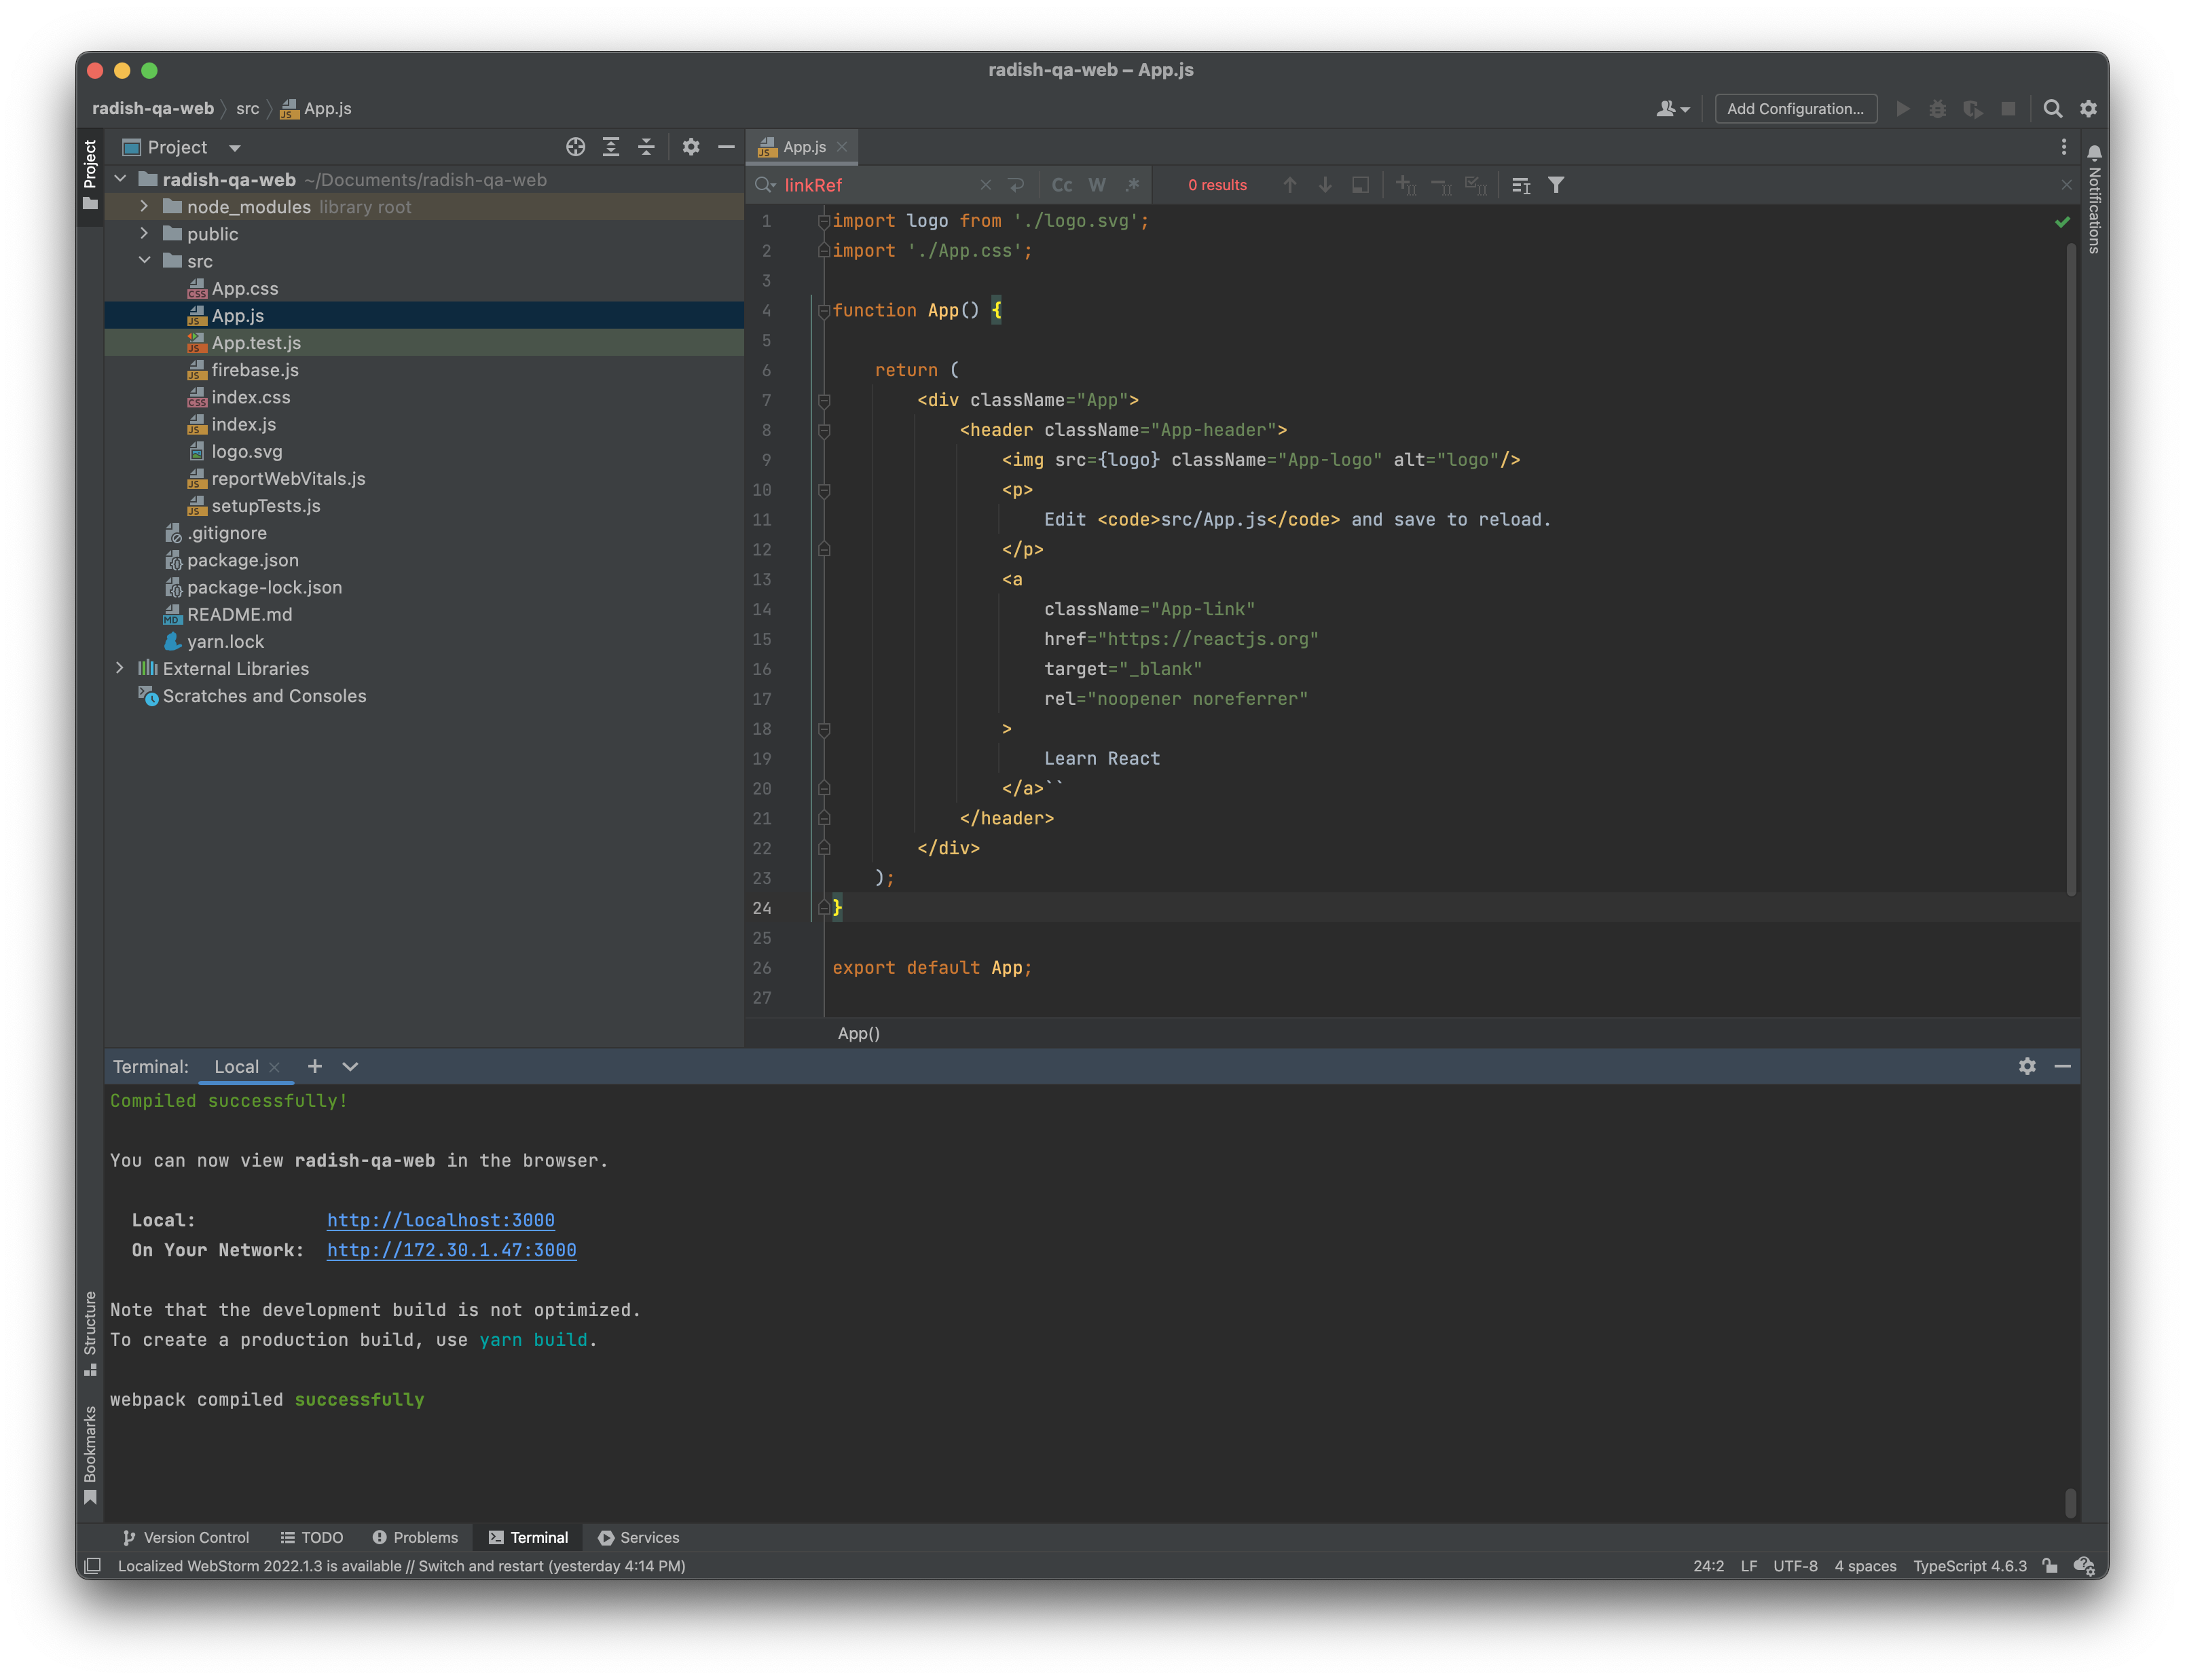Click the filter search results funnel icon
Screen dimensions: 2185x1680
(1556, 185)
